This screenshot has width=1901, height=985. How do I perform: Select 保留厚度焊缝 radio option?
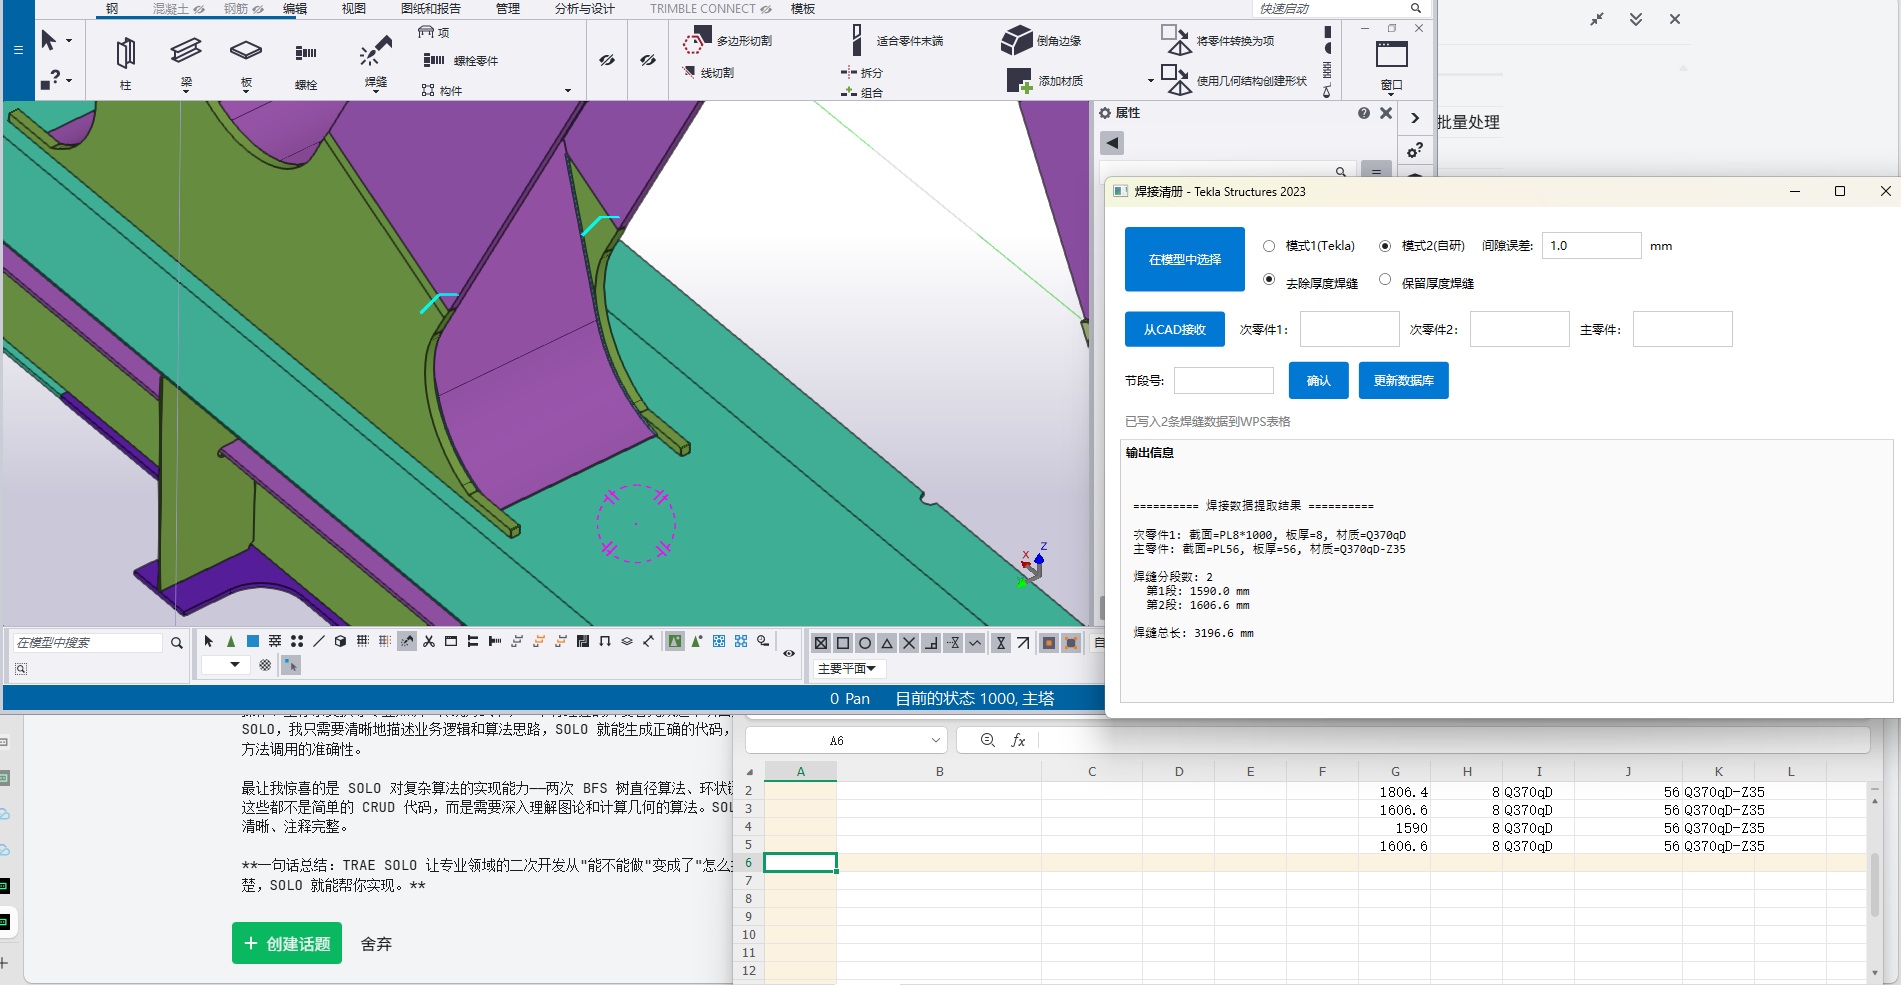(1385, 280)
